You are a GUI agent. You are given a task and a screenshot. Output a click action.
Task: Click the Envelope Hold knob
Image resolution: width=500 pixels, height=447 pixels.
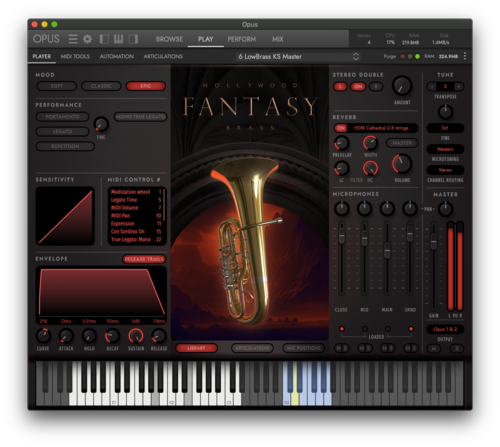point(89,336)
